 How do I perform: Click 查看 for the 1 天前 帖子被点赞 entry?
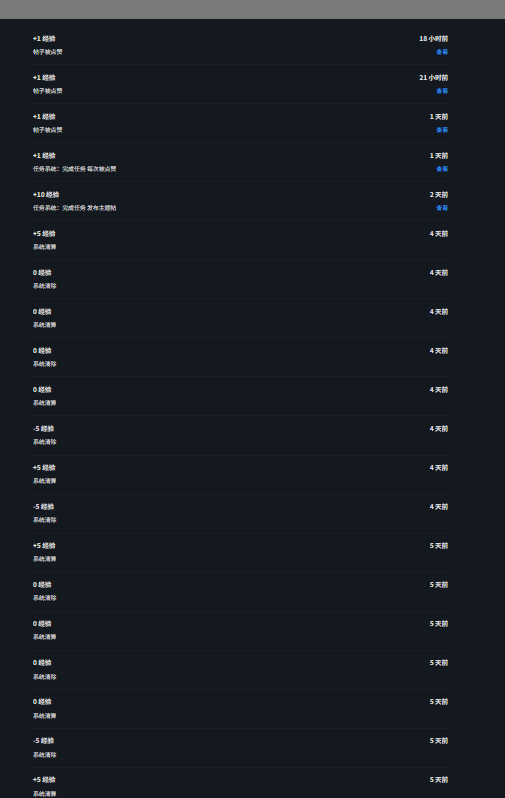pyautogui.click(x=442, y=130)
